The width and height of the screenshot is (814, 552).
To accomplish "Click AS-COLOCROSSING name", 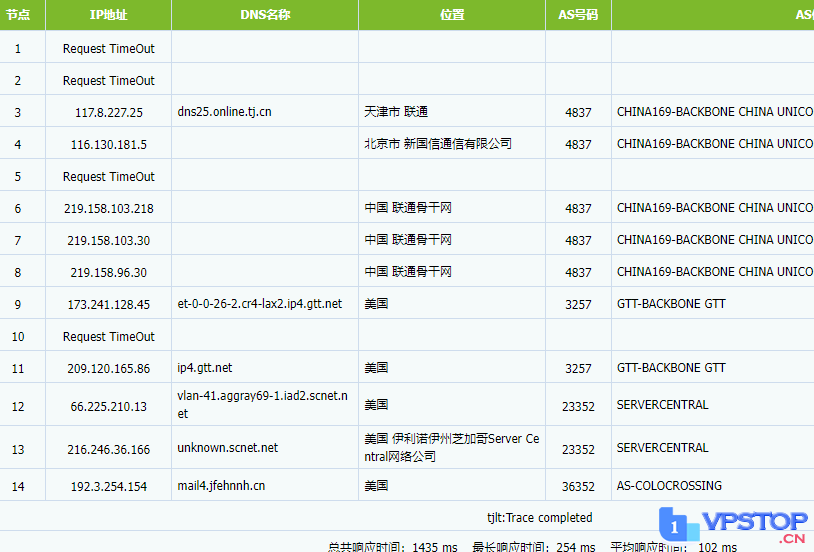I will point(669,486).
